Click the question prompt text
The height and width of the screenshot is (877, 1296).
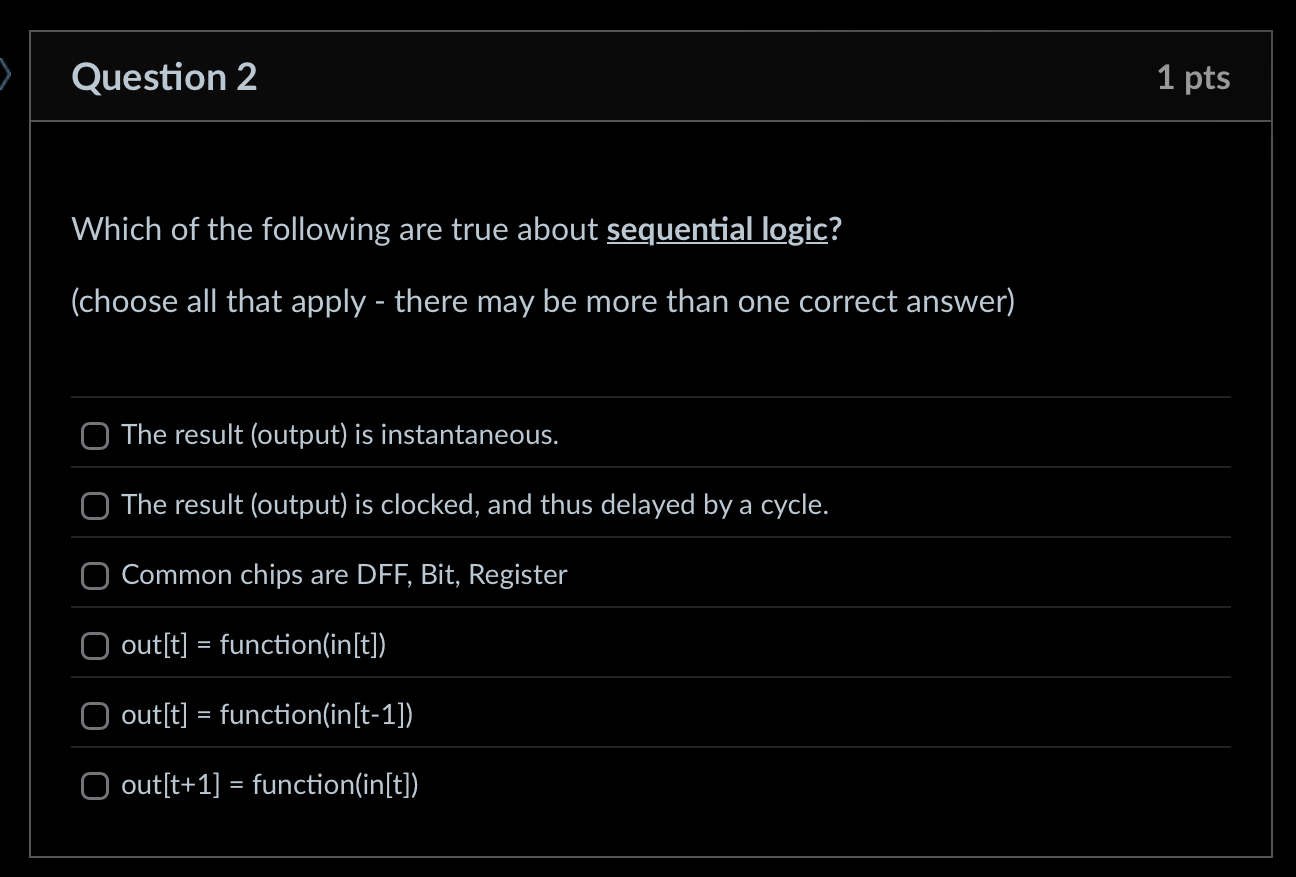[455, 229]
